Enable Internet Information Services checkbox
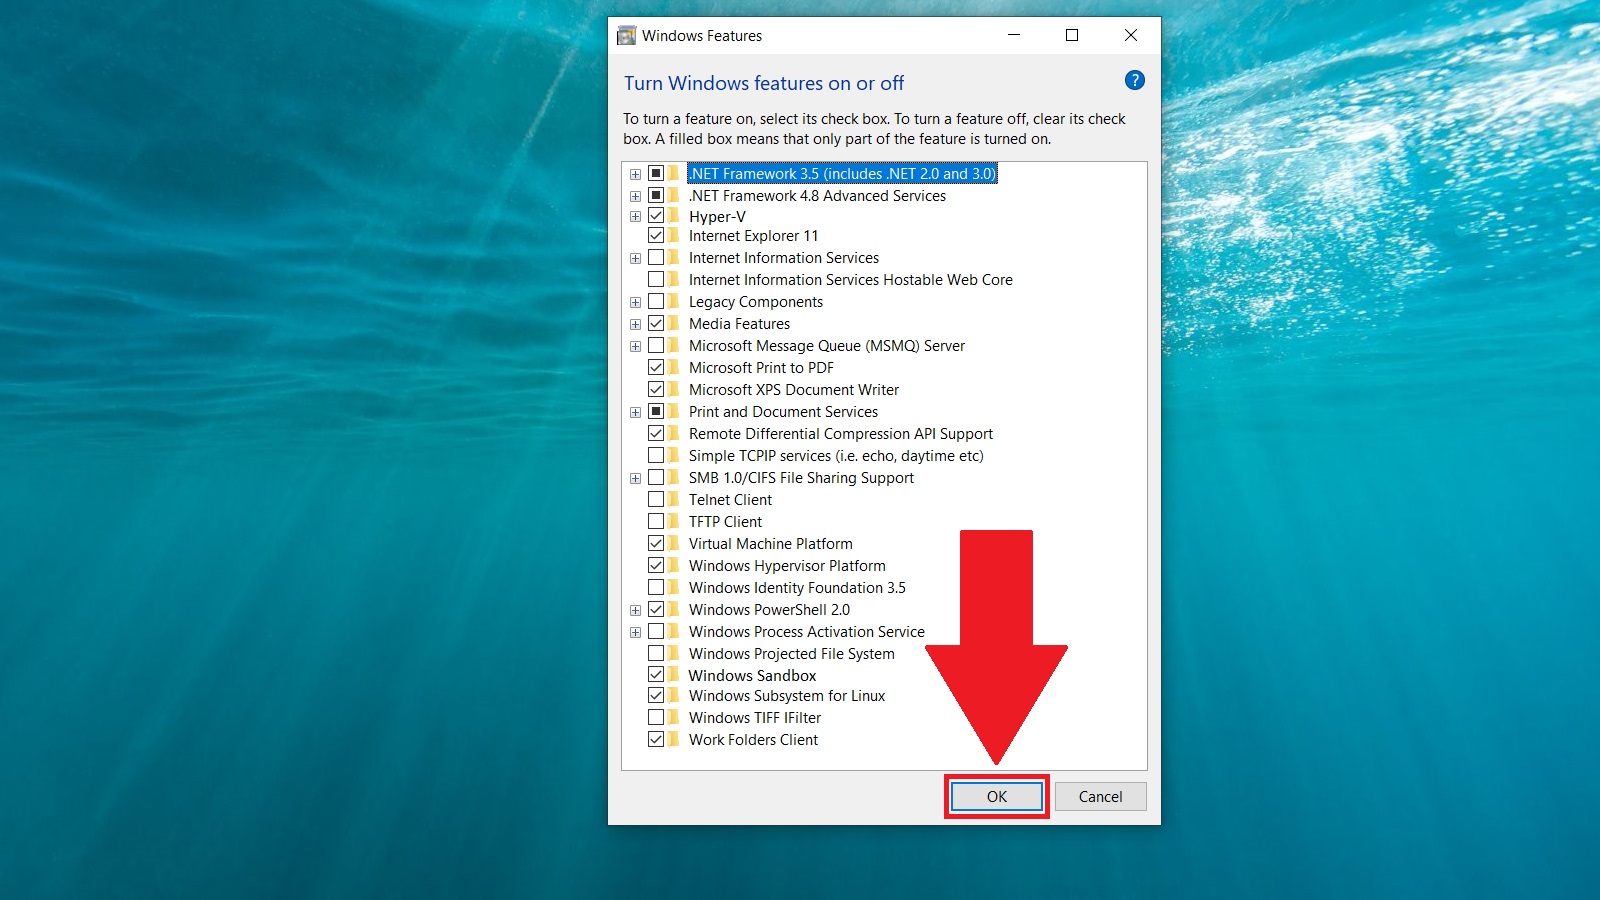This screenshot has width=1600, height=900. (x=656, y=257)
